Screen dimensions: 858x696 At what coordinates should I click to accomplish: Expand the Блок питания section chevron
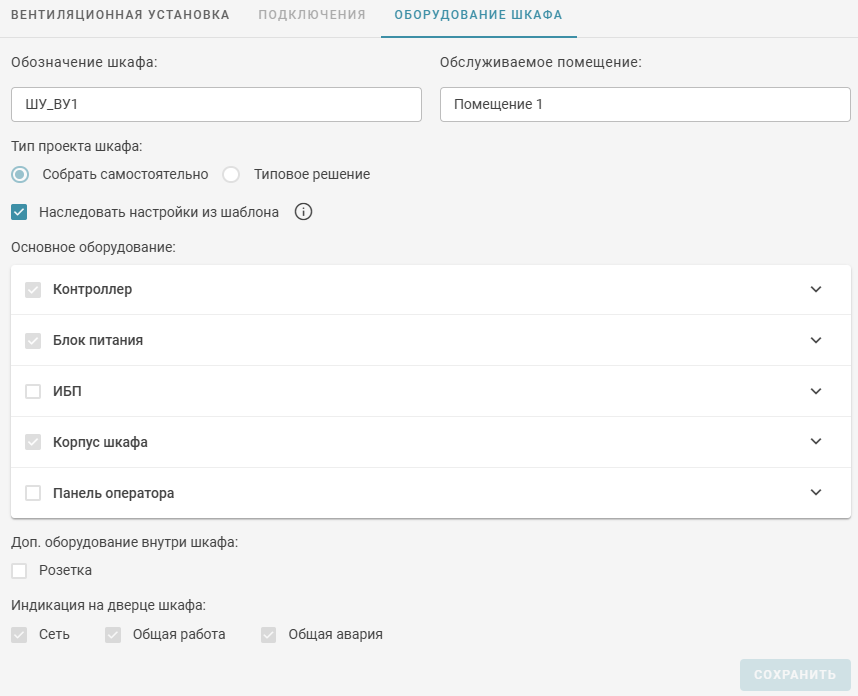point(816,340)
